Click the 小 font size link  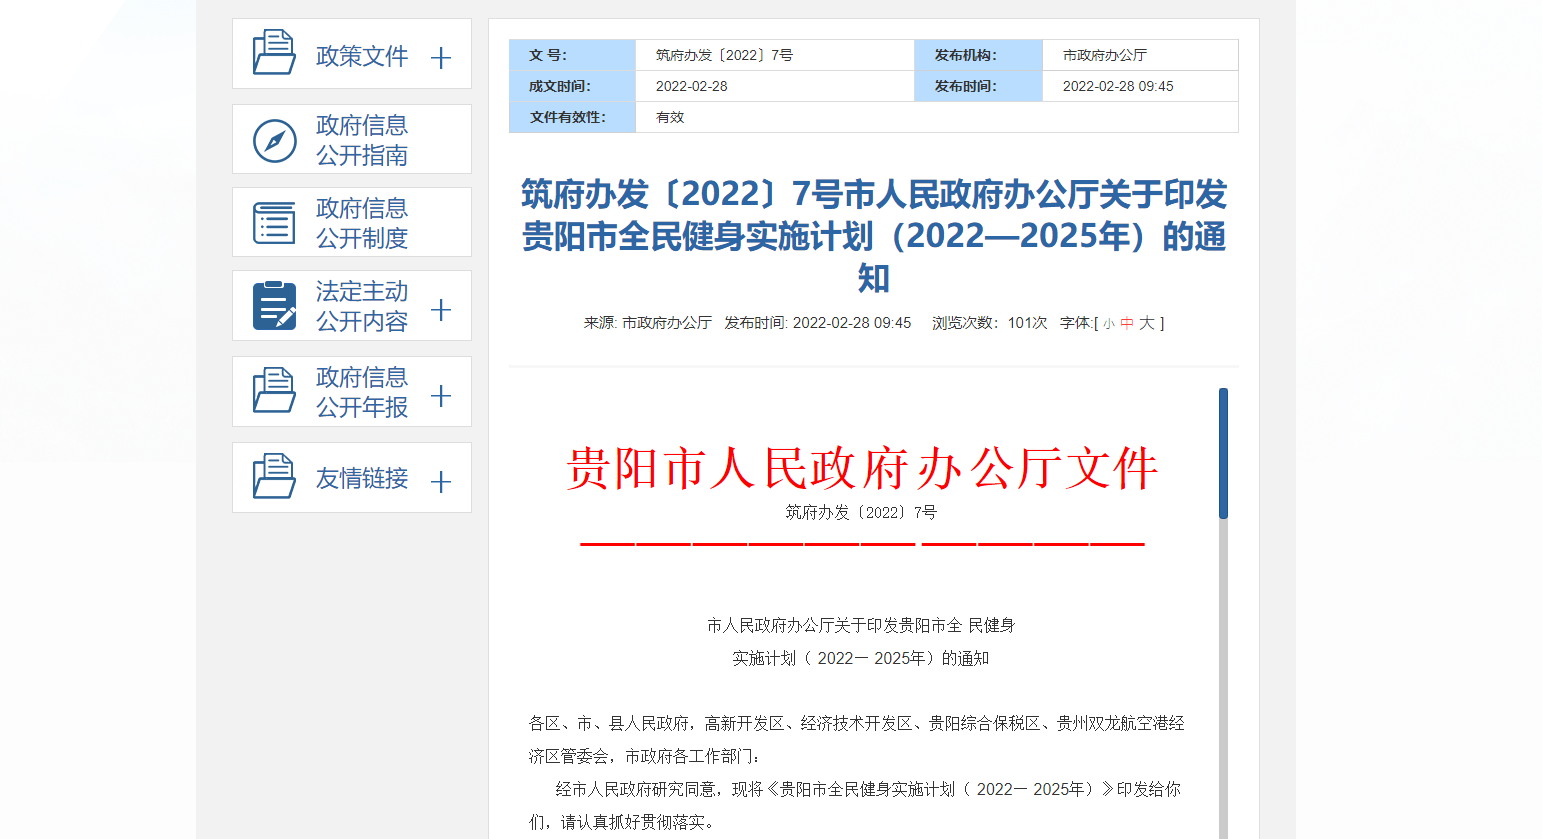coord(1108,323)
